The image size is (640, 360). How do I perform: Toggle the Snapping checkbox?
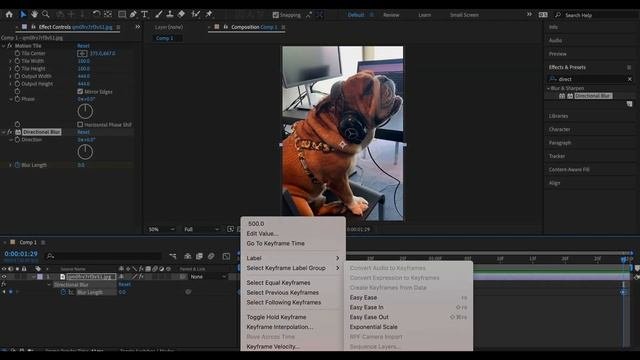(276, 15)
